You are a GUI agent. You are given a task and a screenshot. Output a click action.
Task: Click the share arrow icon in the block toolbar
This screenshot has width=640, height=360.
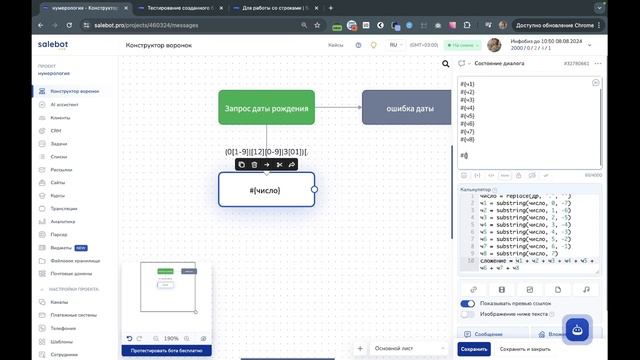point(292,164)
